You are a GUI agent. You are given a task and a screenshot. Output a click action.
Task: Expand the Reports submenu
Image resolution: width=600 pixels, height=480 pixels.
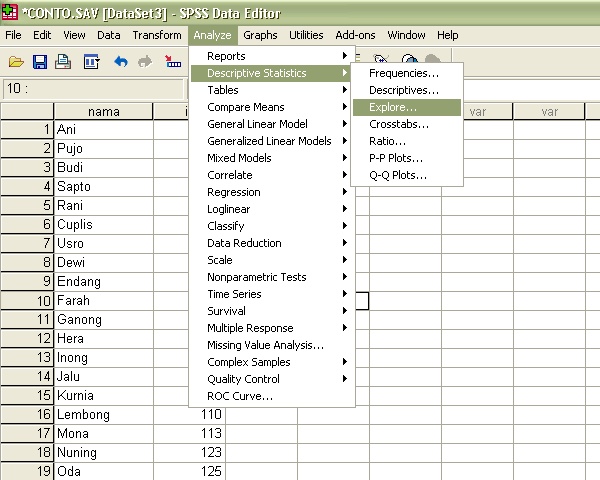click(x=272, y=56)
